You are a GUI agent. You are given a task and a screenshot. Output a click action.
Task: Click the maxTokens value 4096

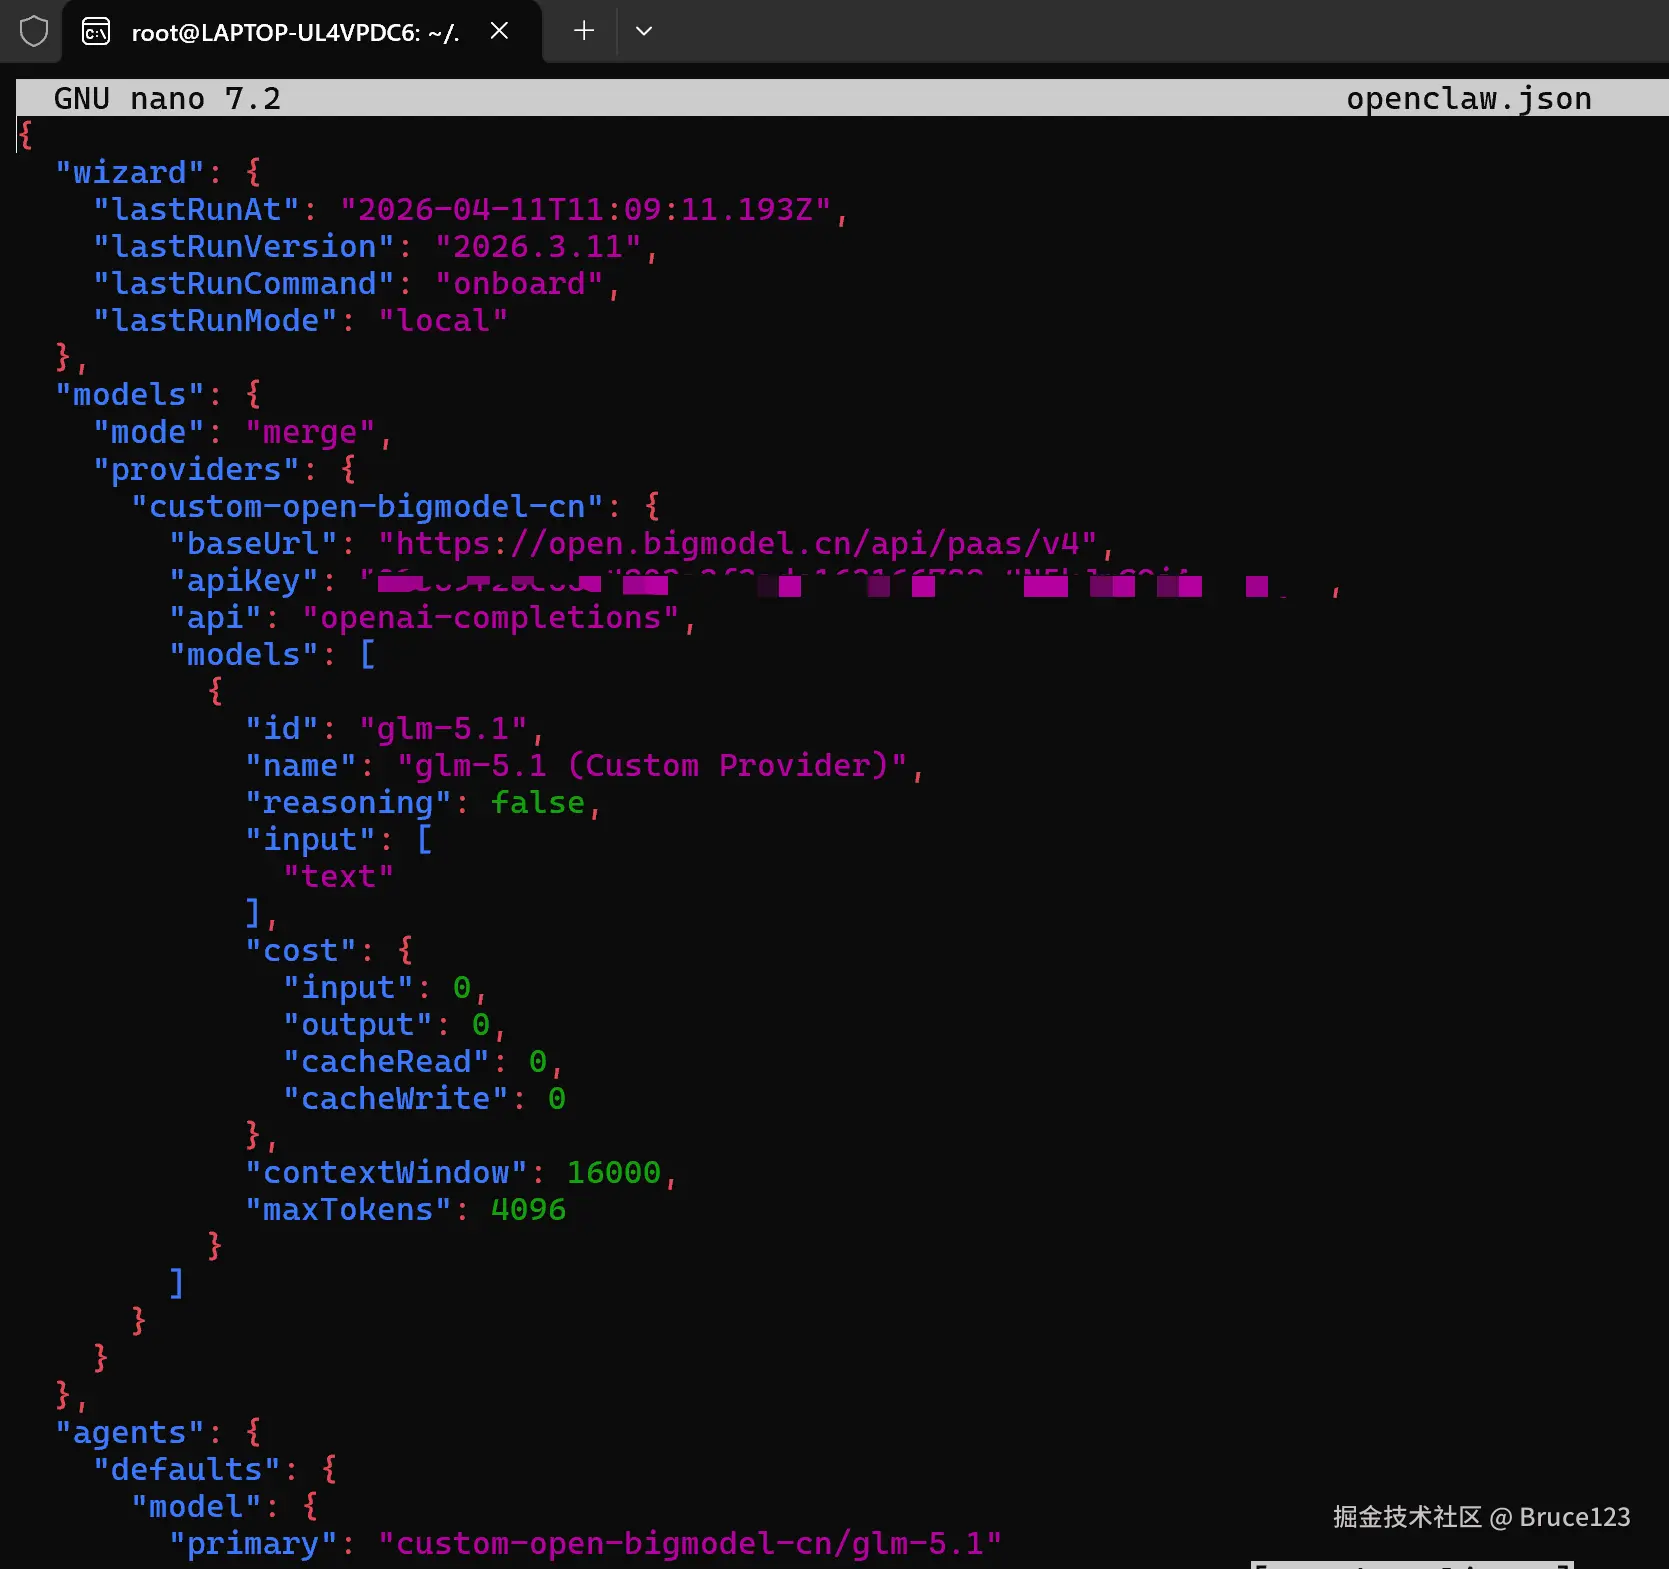528,1209
